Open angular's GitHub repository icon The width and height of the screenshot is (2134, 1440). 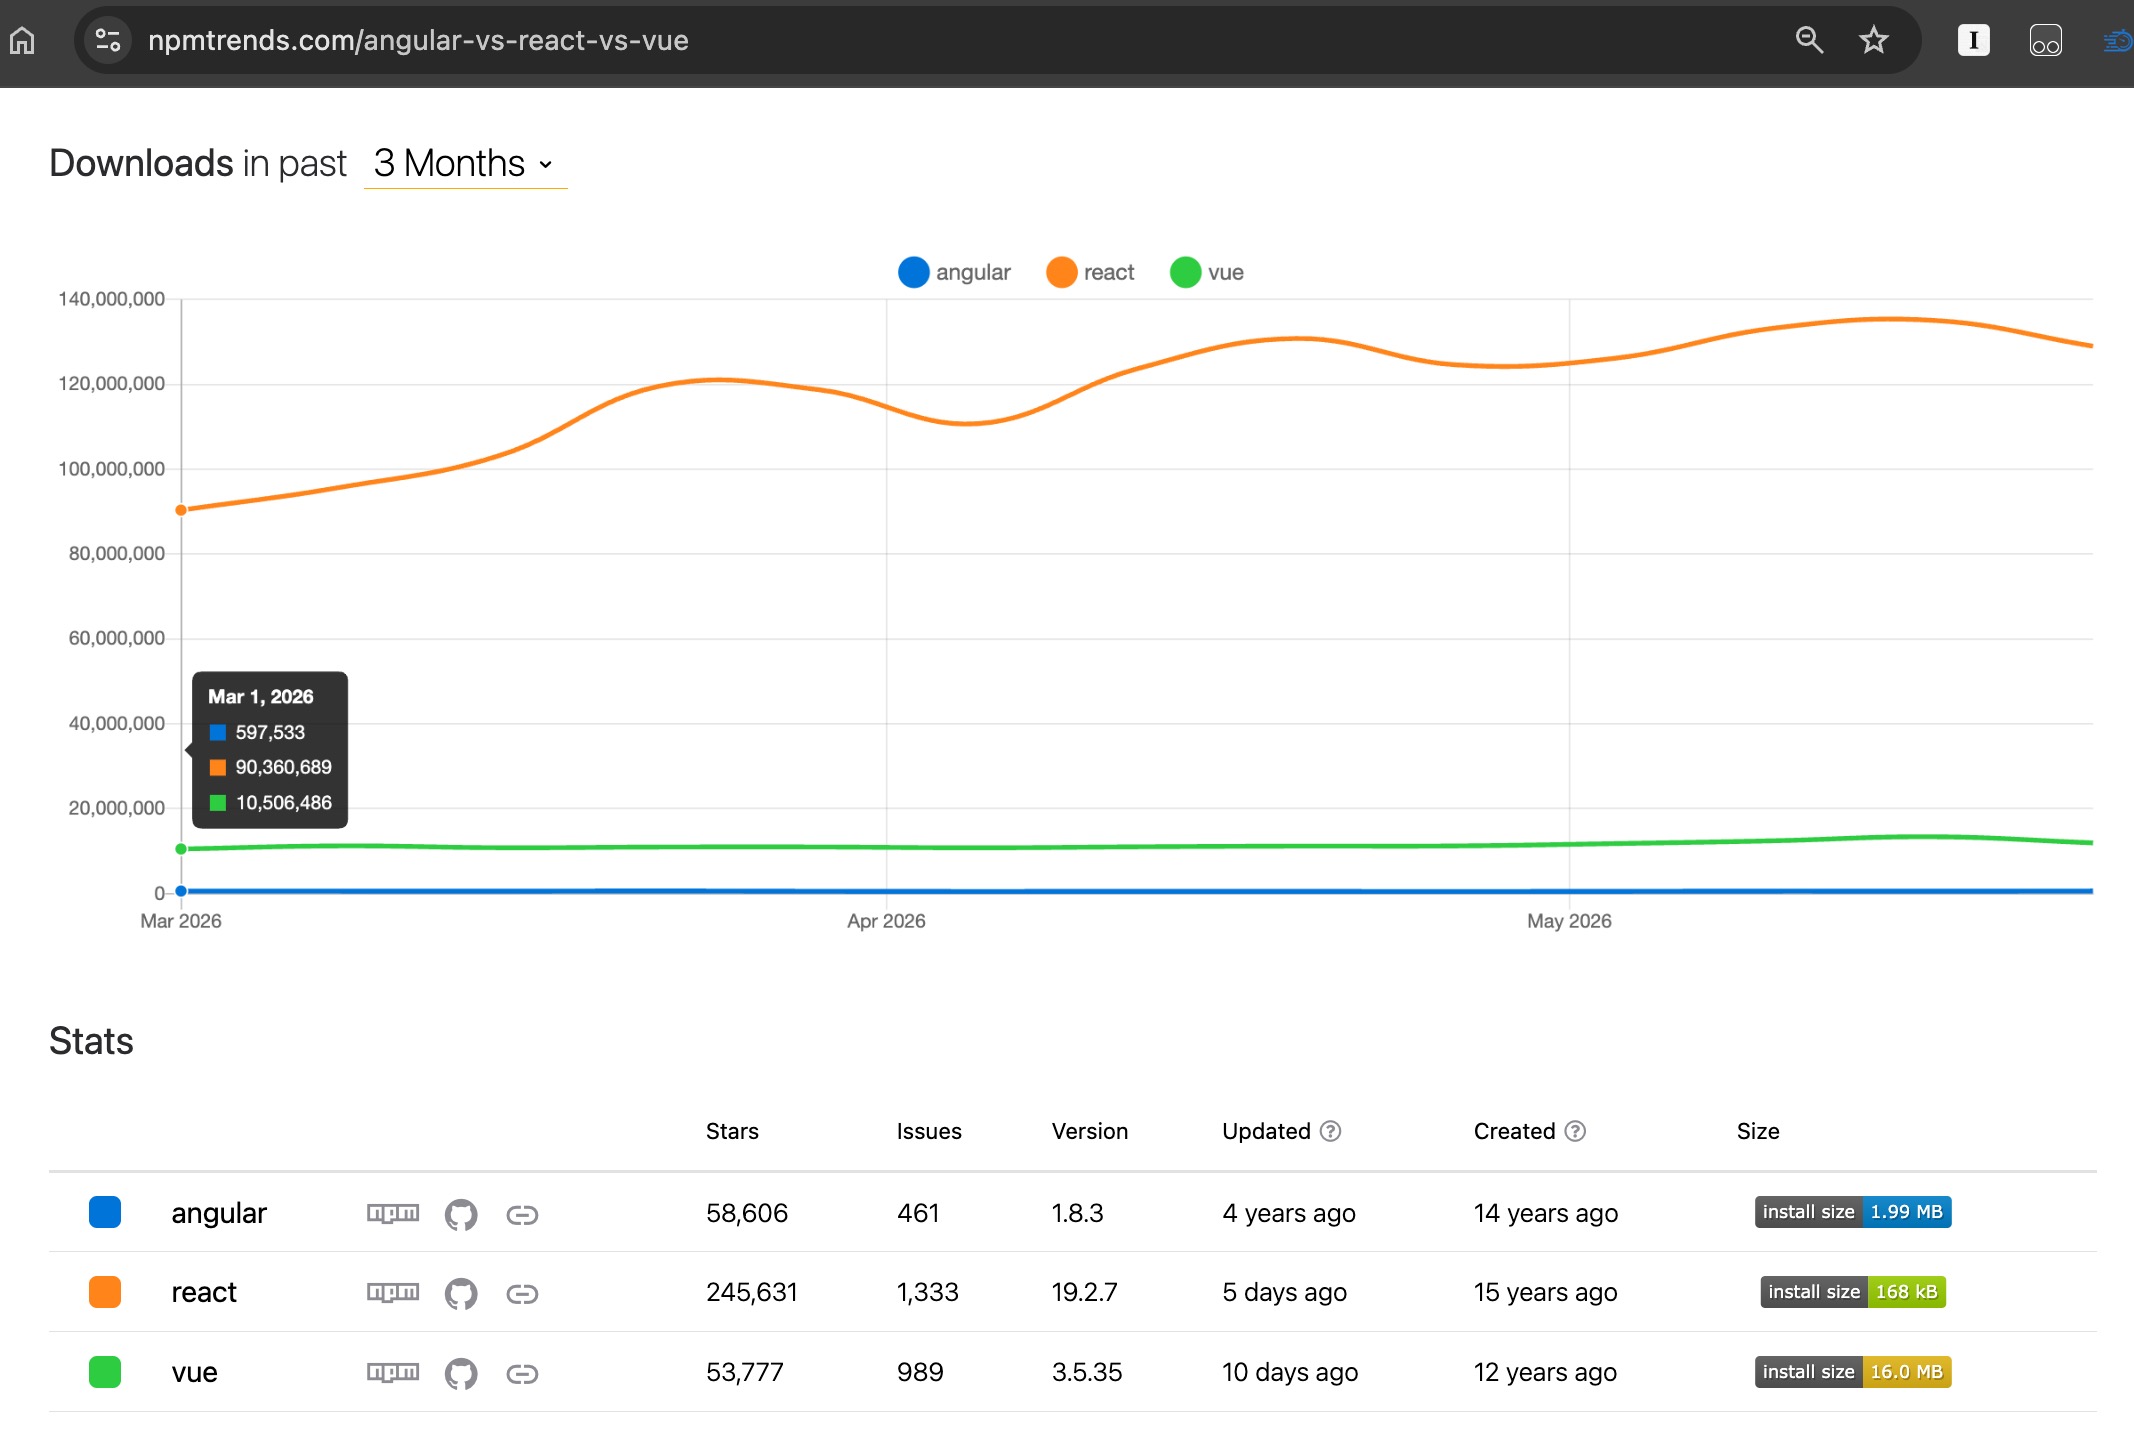tap(461, 1214)
